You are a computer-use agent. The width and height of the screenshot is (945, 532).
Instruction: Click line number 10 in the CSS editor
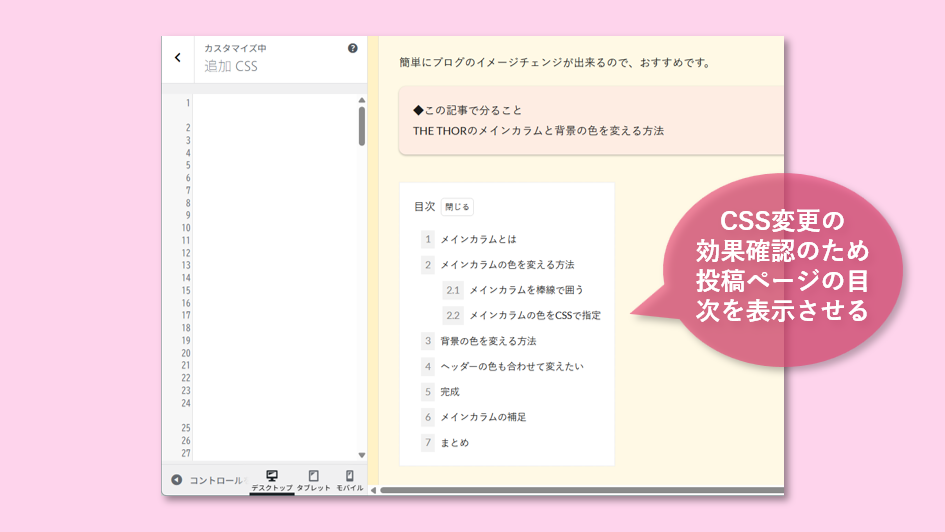(186, 228)
